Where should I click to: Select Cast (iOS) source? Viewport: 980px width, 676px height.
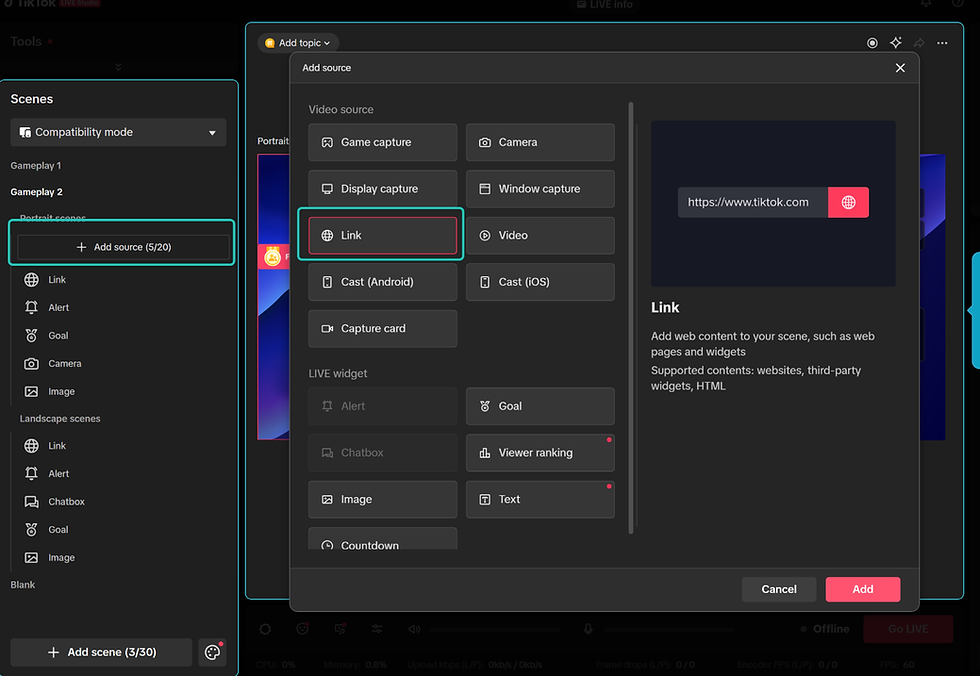pos(540,282)
